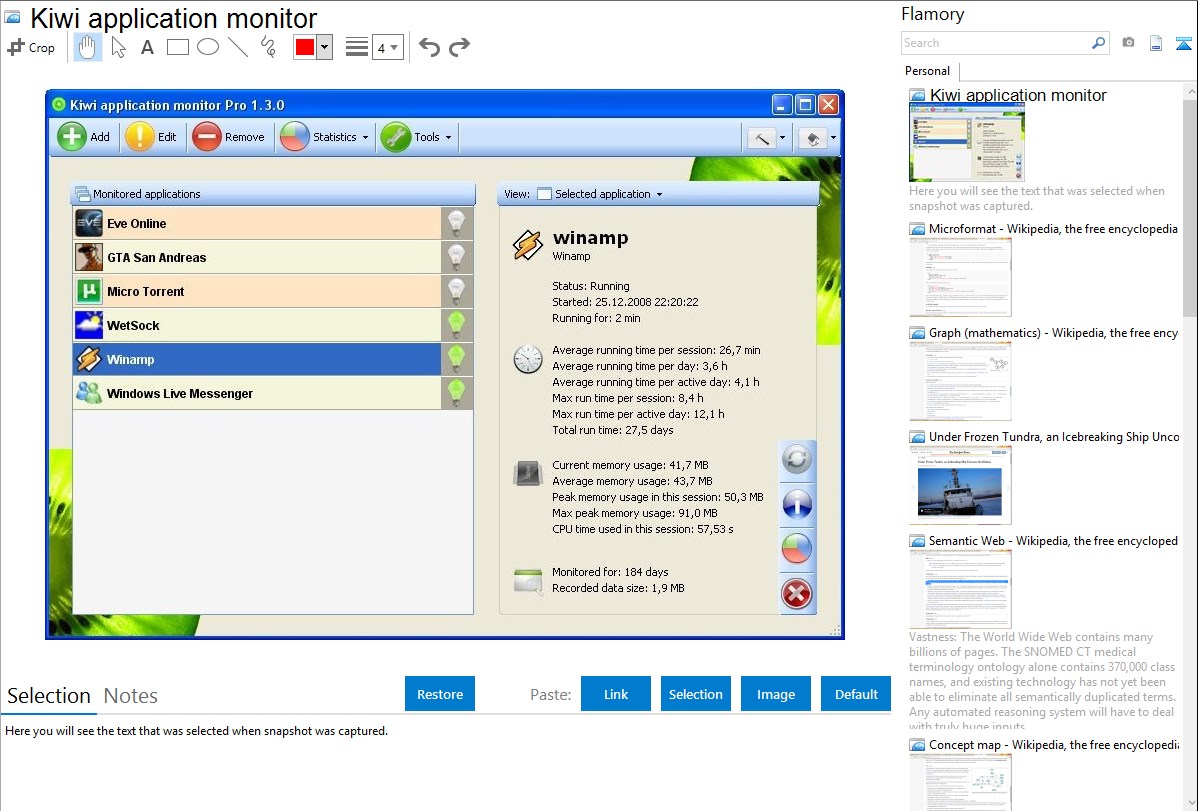The width and height of the screenshot is (1198, 811).
Task: Select the Winamp row
Action: 257,359
